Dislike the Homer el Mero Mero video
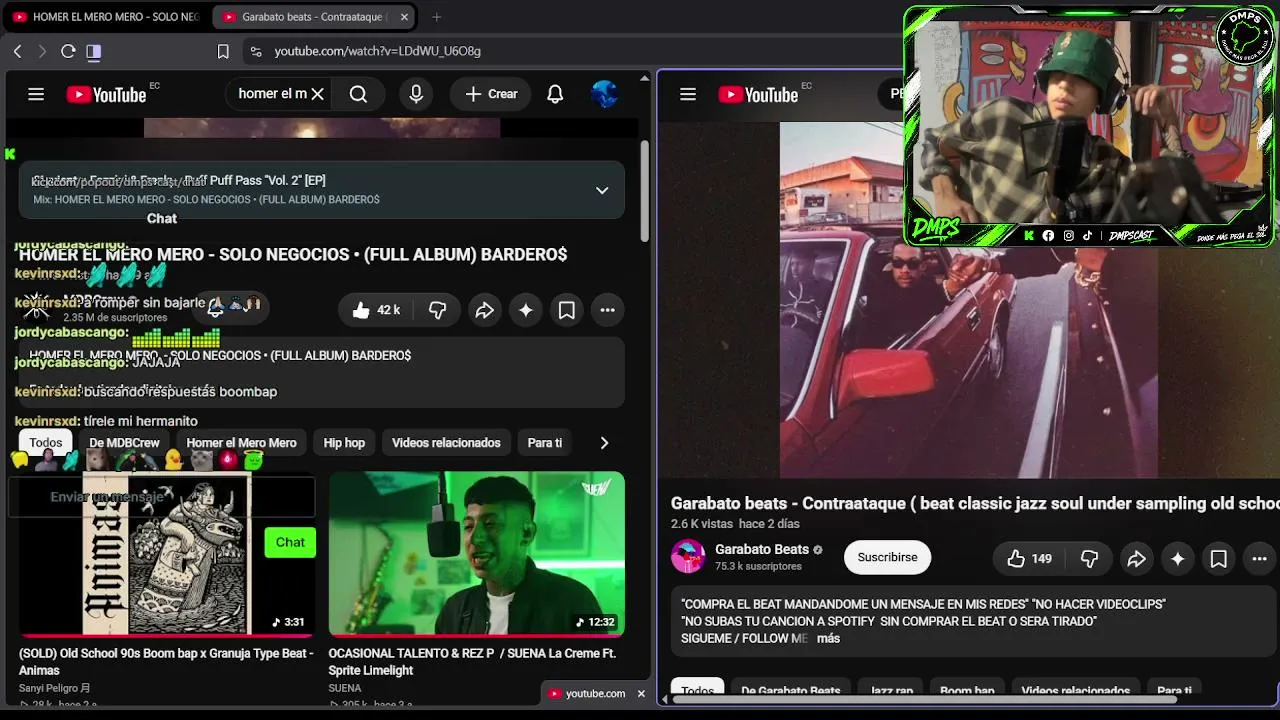 click(437, 310)
